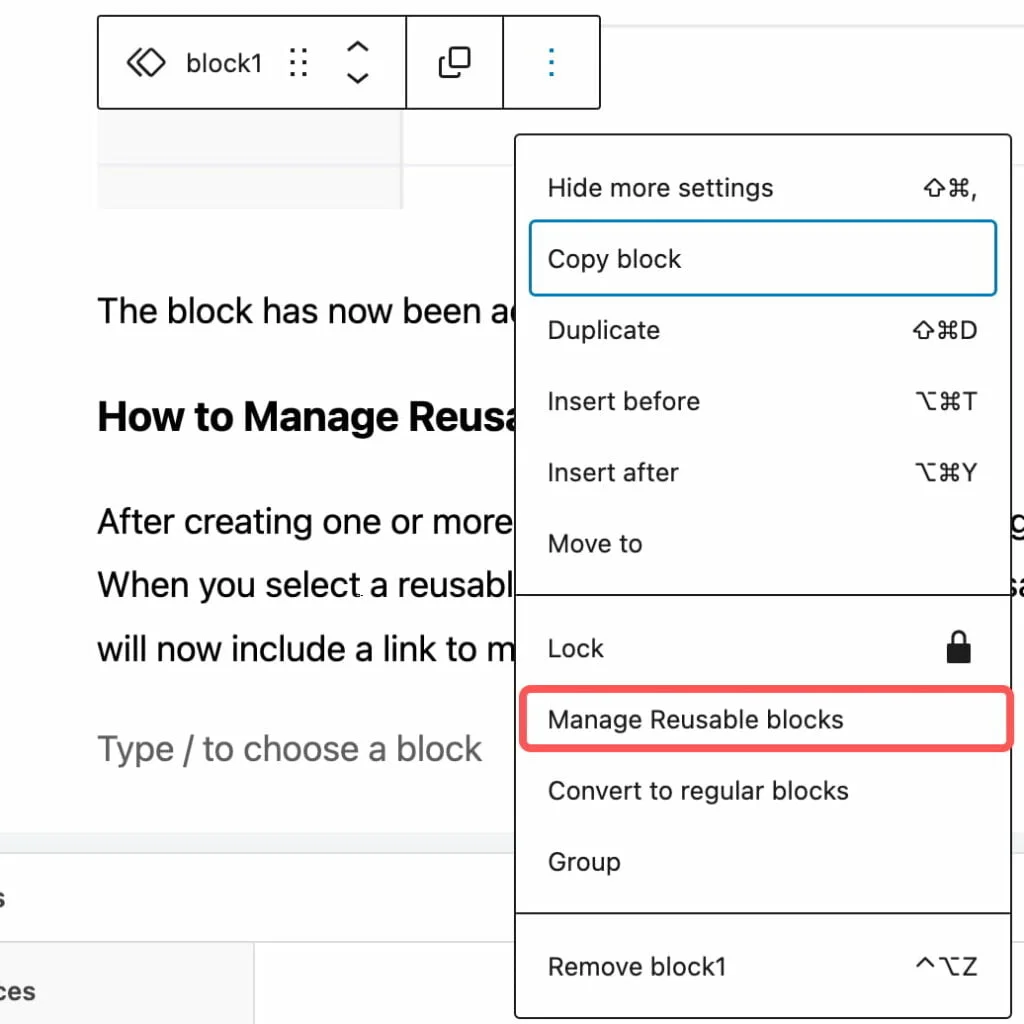The image size is (1024, 1024).
Task: Click the empty paragraph placeholder text
Action: point(289,748)
